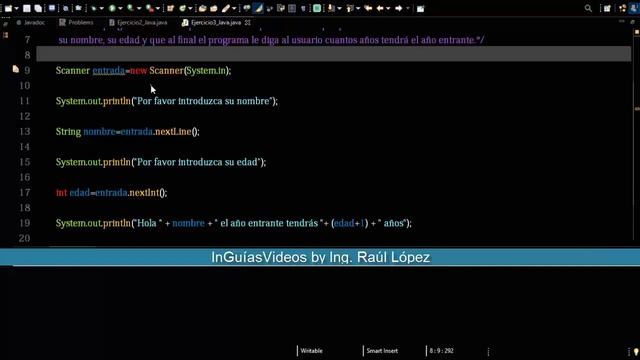Toggle Block Selection mode icon
The image size is (640, 360).
[x=292, y=8]
